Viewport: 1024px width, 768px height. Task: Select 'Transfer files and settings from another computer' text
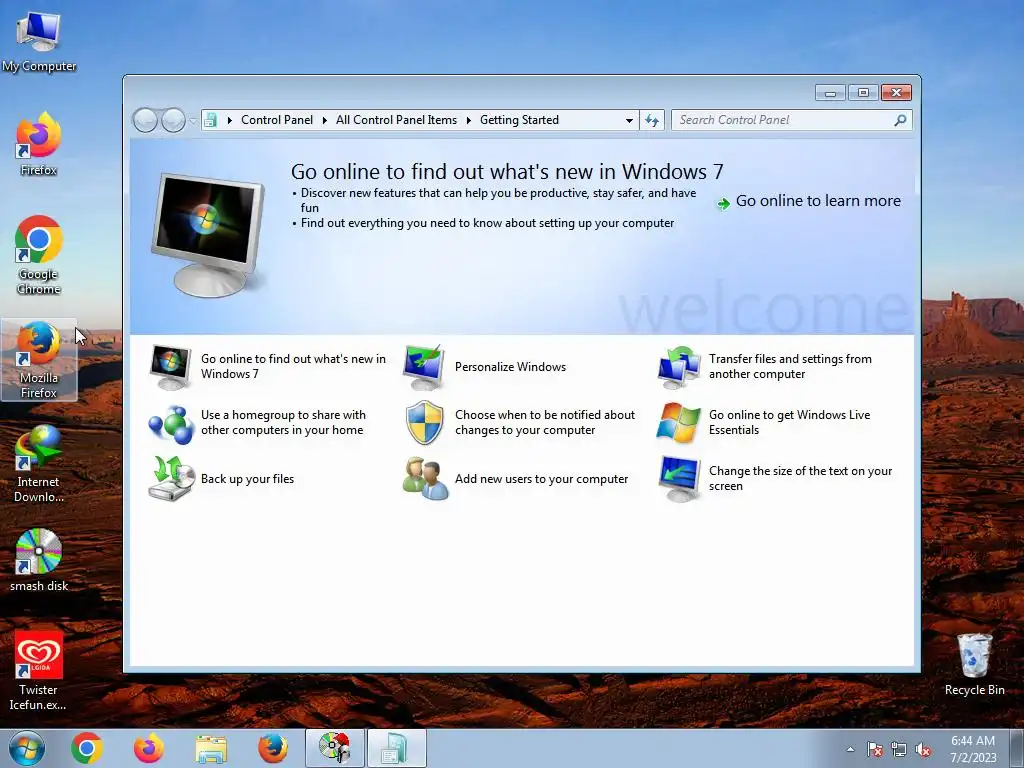point(790,366)
